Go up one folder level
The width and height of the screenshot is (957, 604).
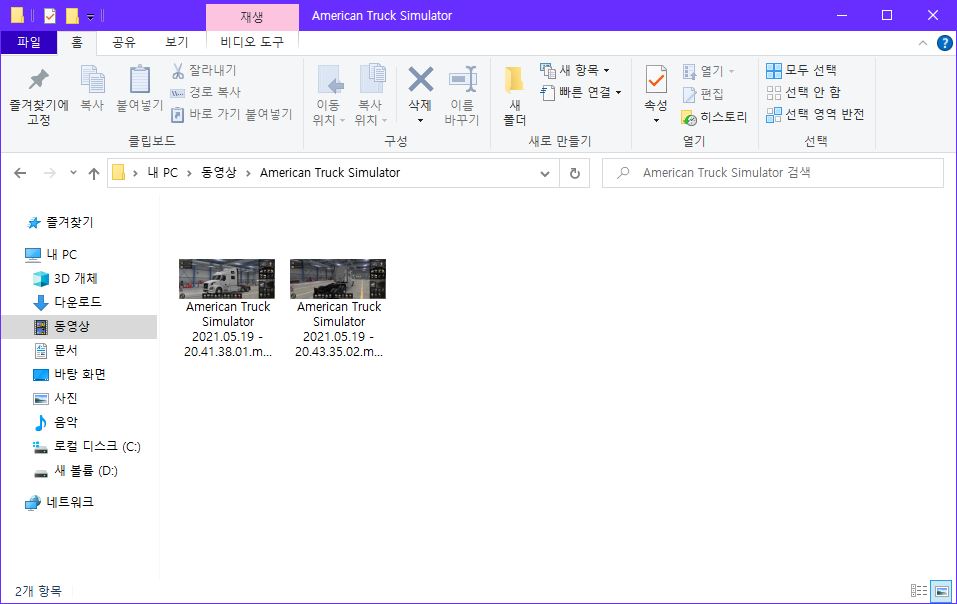click(x=93, y=173)
